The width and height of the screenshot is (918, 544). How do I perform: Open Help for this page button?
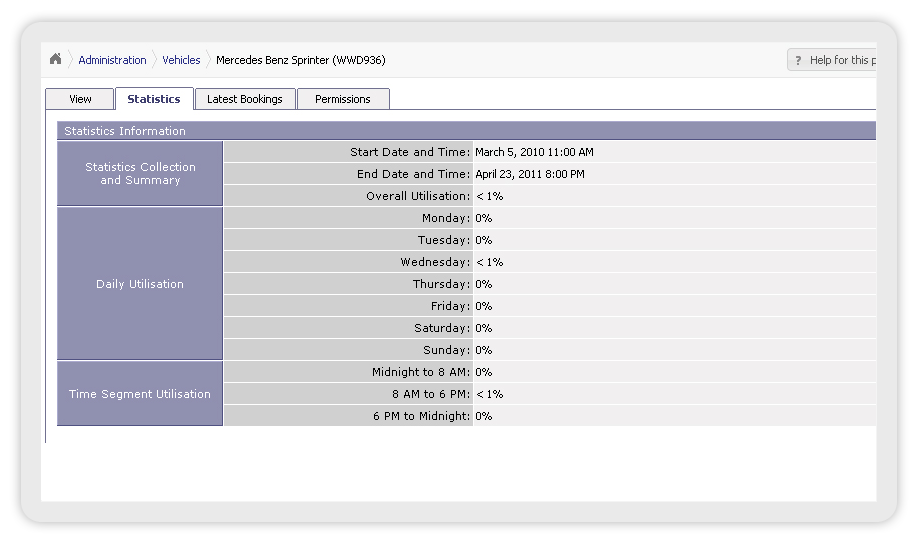click(x=832, y=60)
